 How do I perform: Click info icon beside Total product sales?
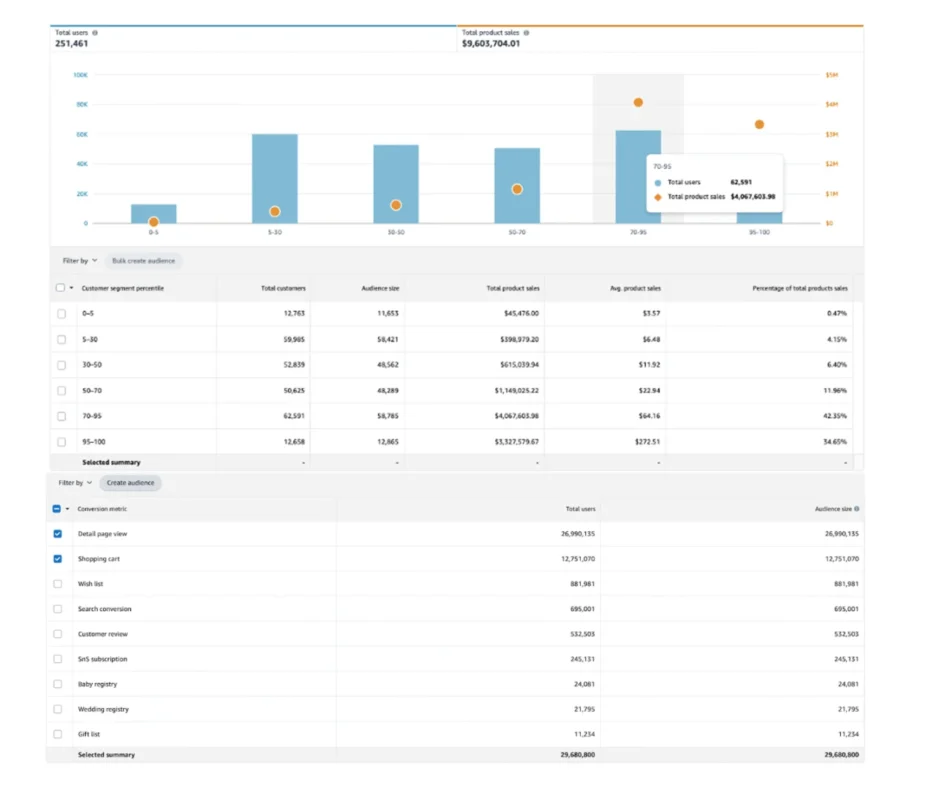(526, 33)
